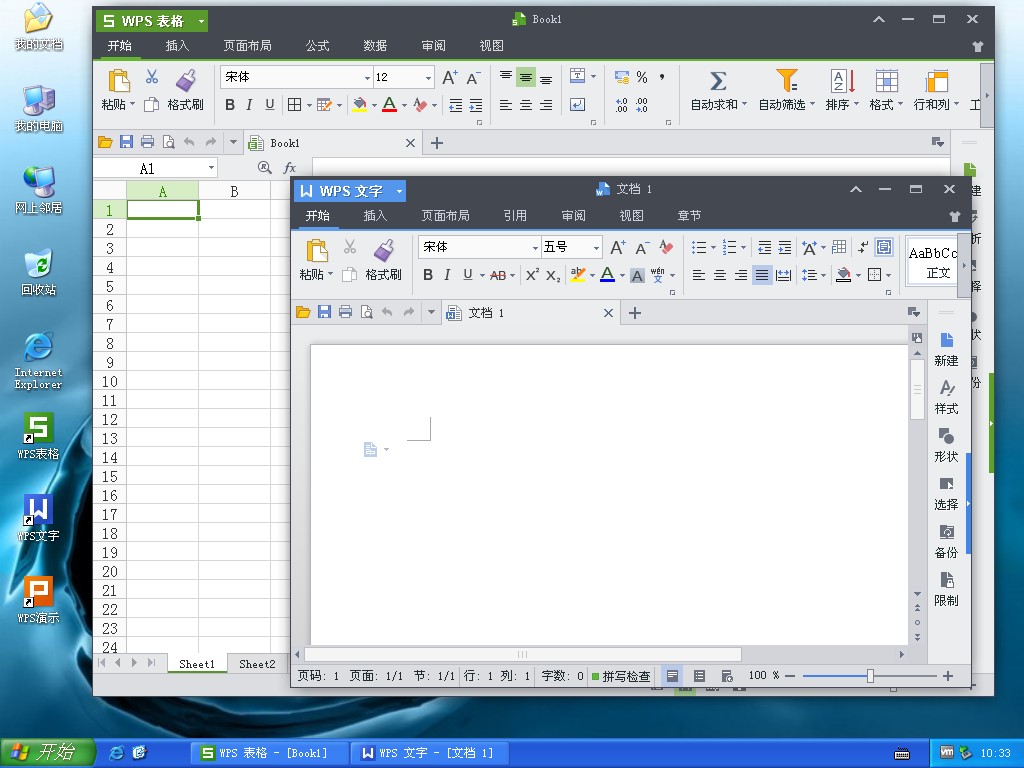Click the WPS演示 desktop shortcut
The width and height of the screenshot is (1024, 768).
(38, 599)
